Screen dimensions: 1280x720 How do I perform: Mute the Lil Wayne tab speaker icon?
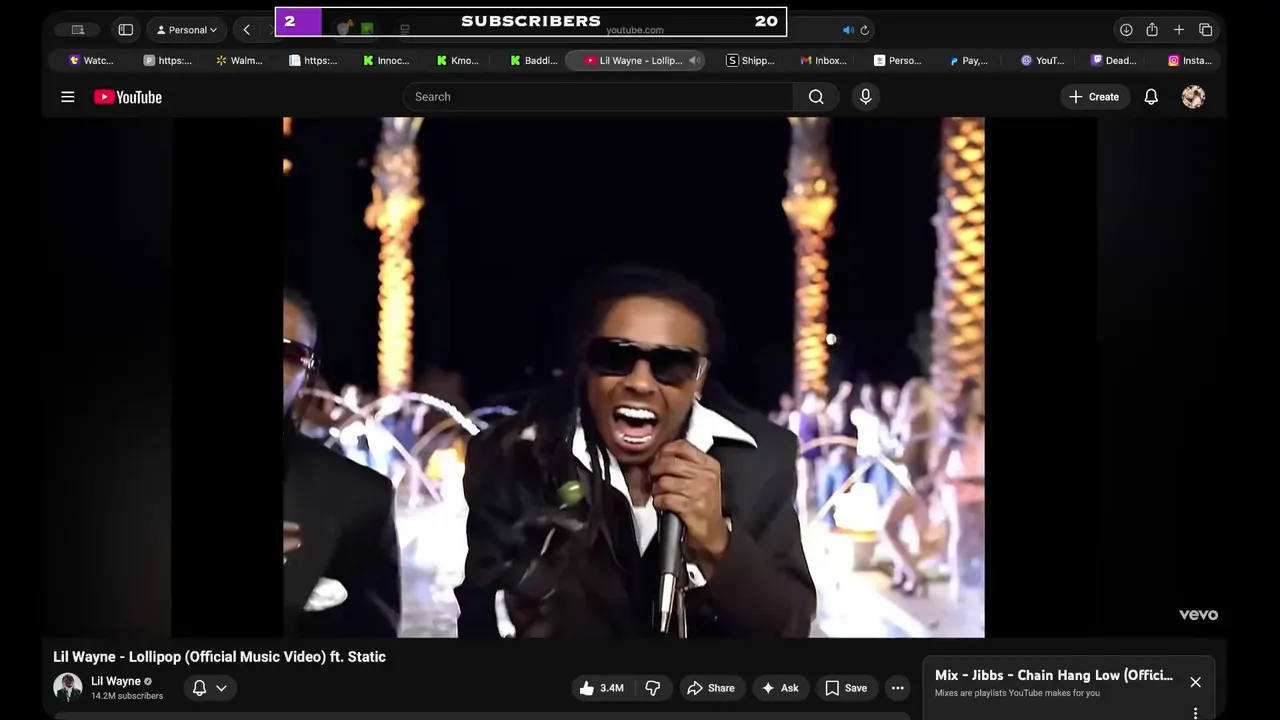(x=694, y=61)
